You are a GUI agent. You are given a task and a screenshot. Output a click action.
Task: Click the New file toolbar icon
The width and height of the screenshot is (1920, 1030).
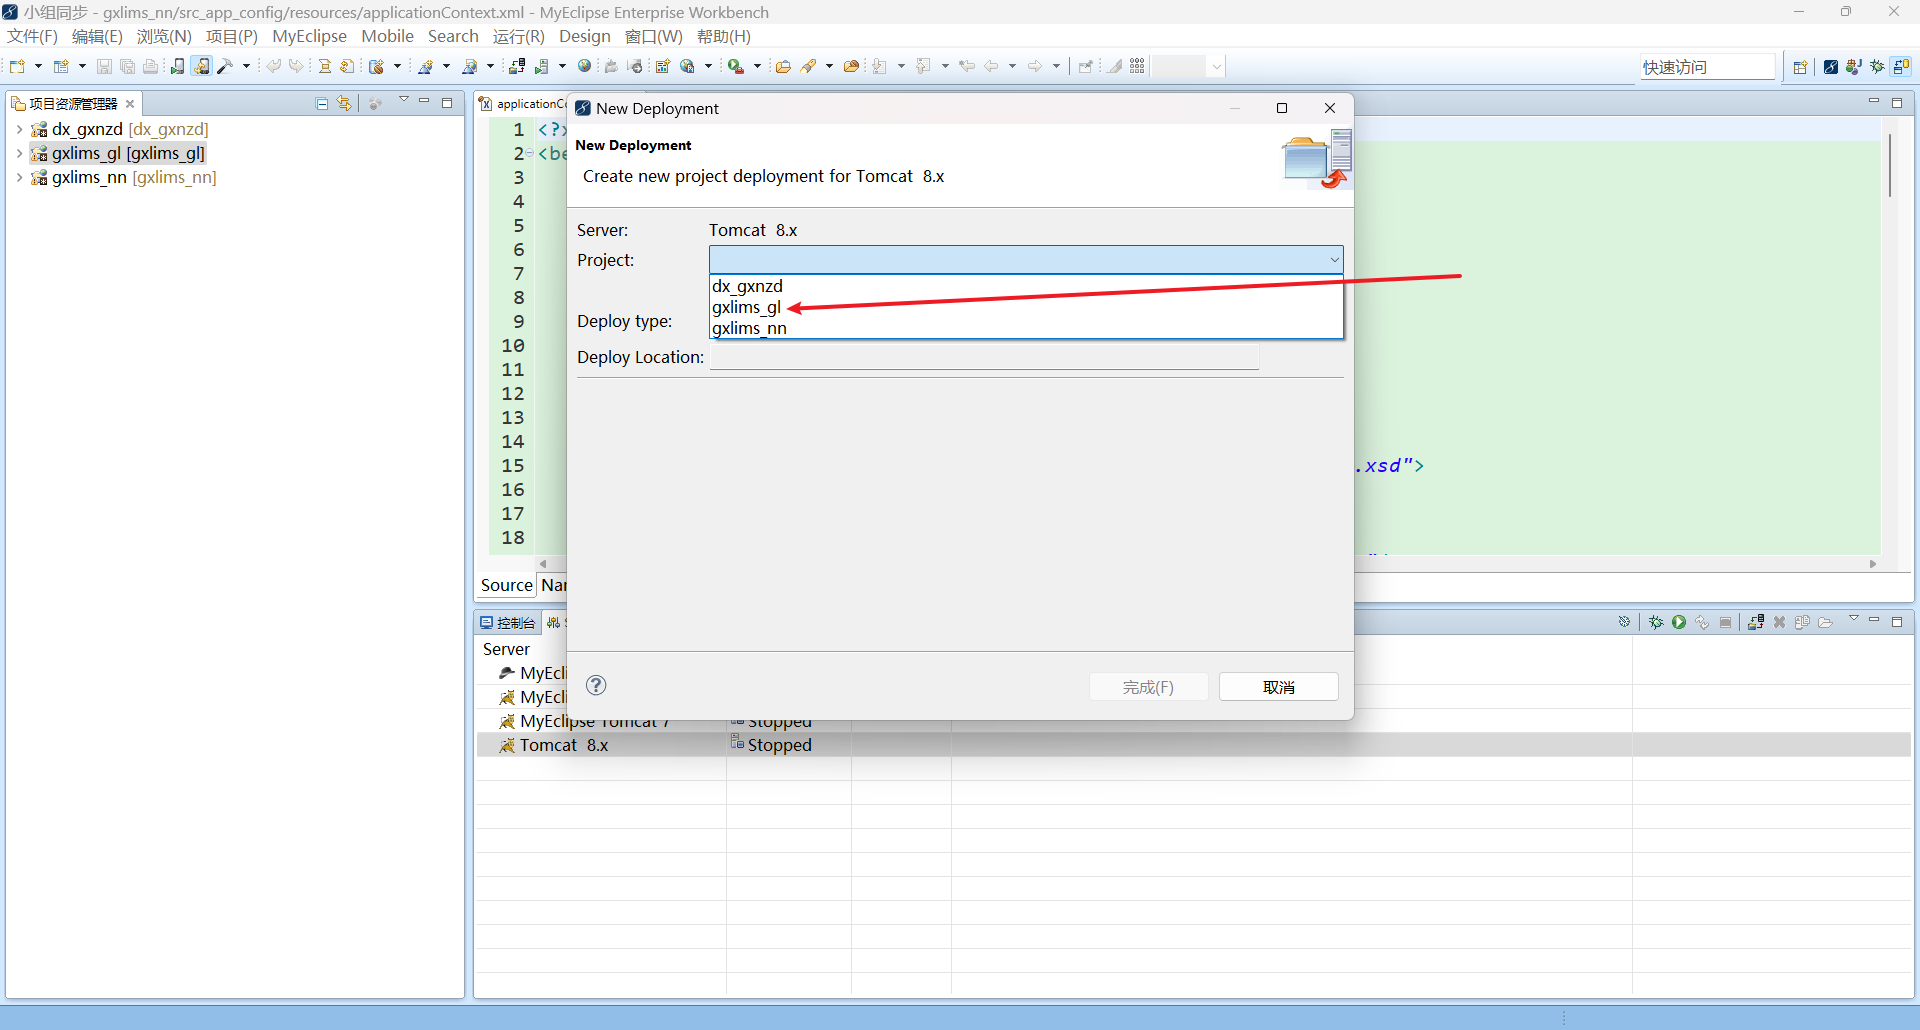(17, 66)
